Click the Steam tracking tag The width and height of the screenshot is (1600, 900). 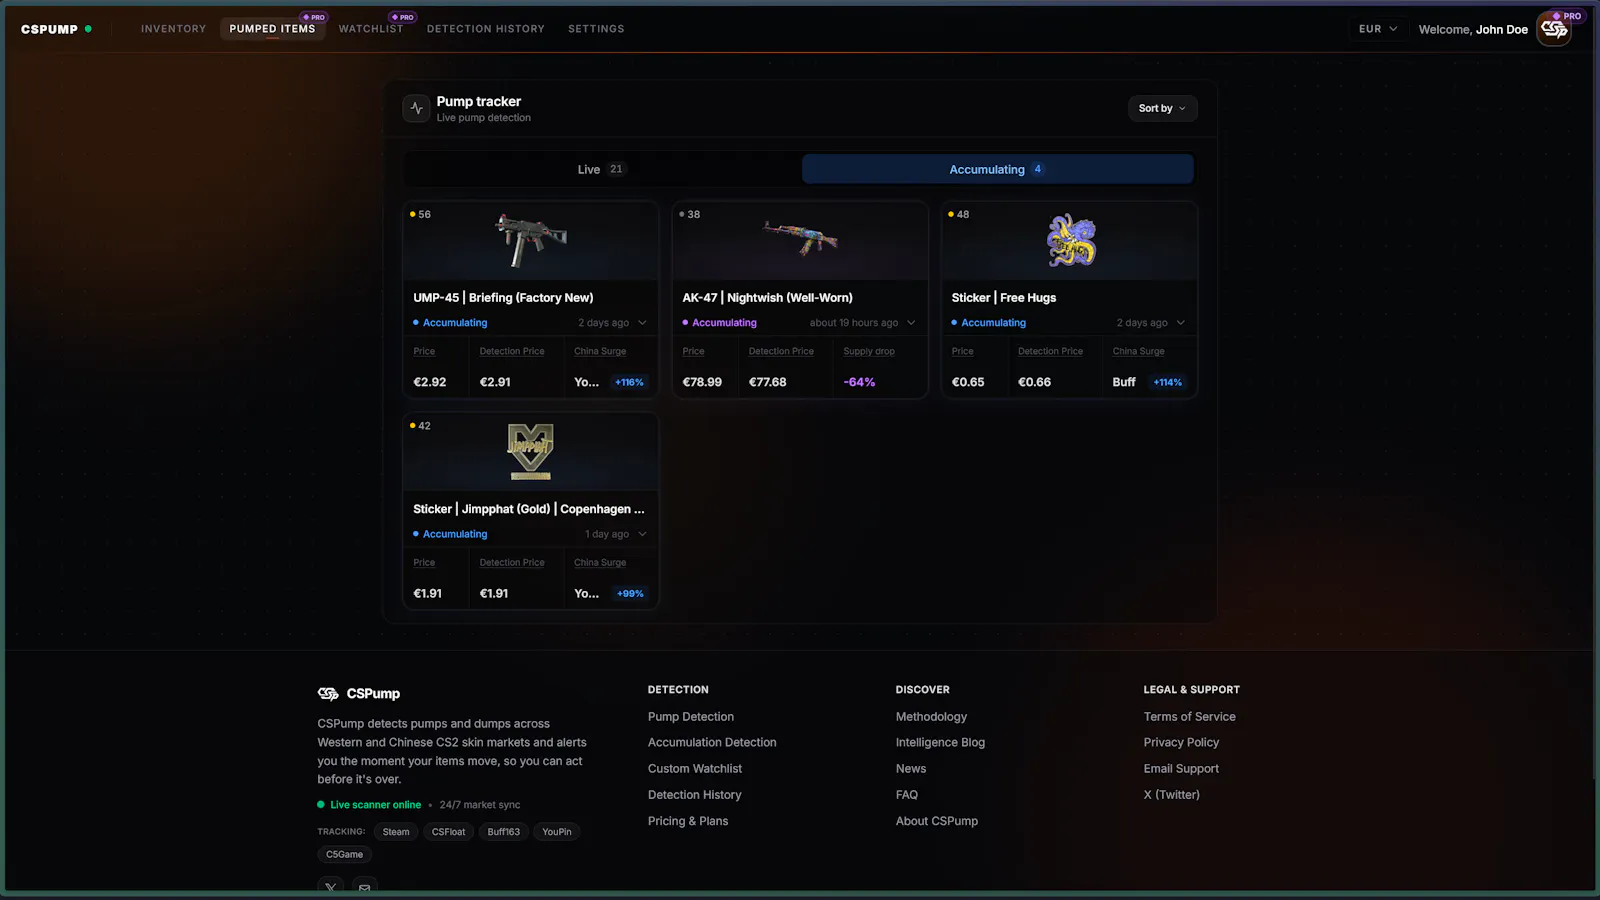click(396, 832)
